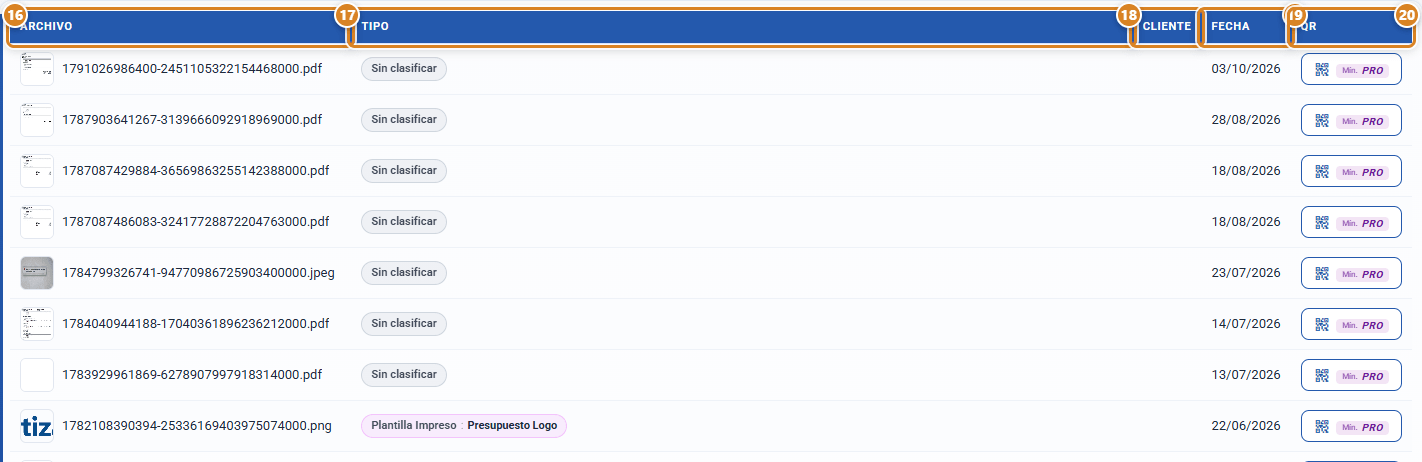Click 'Sin clasificar' tag of 1787087429884 file

(x=404, y=170)
